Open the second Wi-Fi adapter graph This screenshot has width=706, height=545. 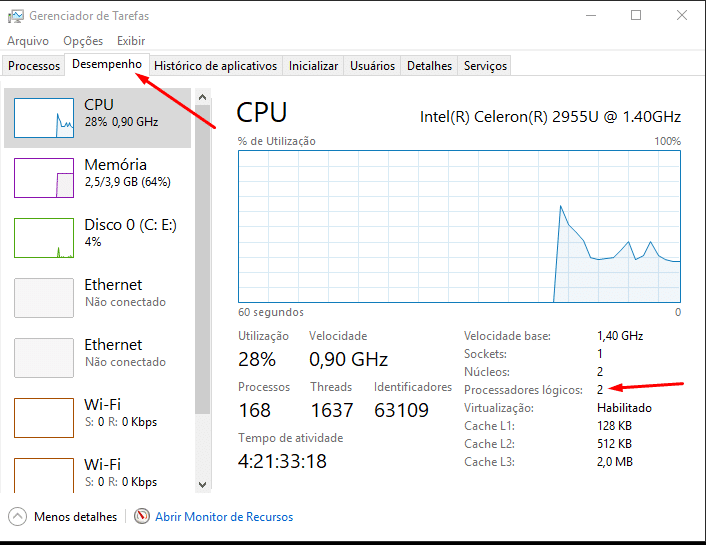(x=44, y=474)
